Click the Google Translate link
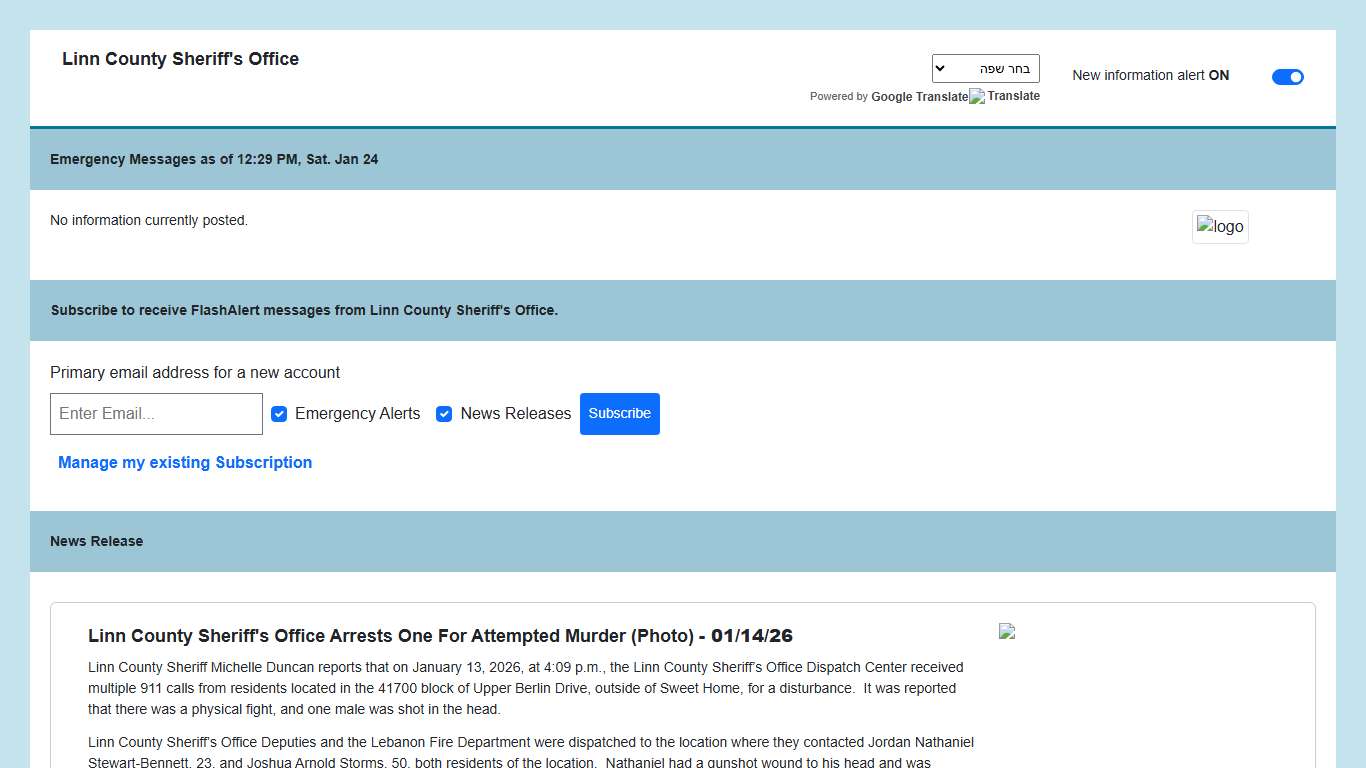Image resolution: width=1366 pixels, height=768 pixels. [919, 97]
